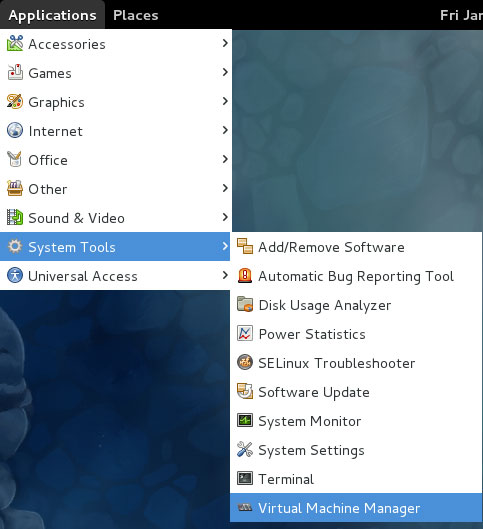Launch Add/Remove Software
The image size is (483, 529).
coord(356,247)
